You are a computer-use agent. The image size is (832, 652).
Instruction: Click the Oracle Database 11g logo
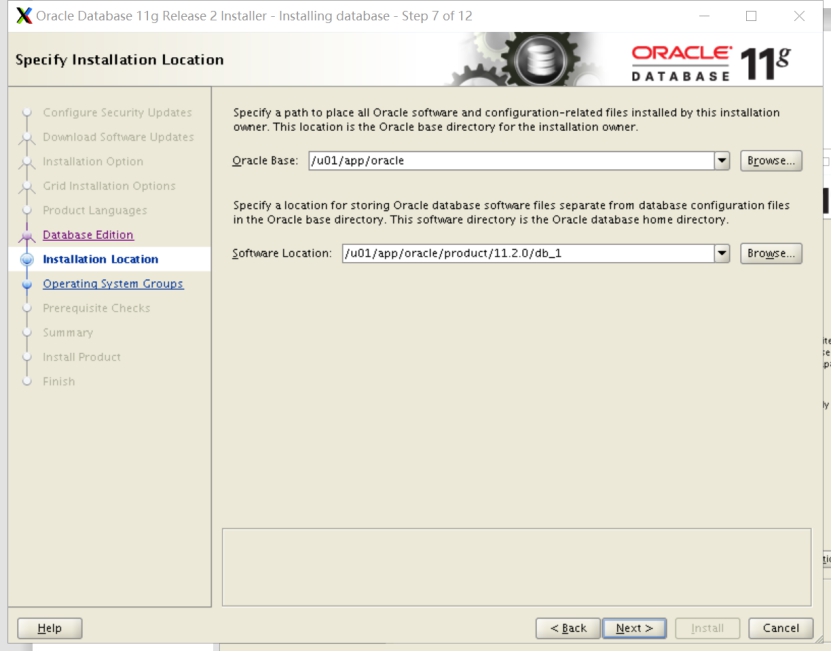point(711,63)
